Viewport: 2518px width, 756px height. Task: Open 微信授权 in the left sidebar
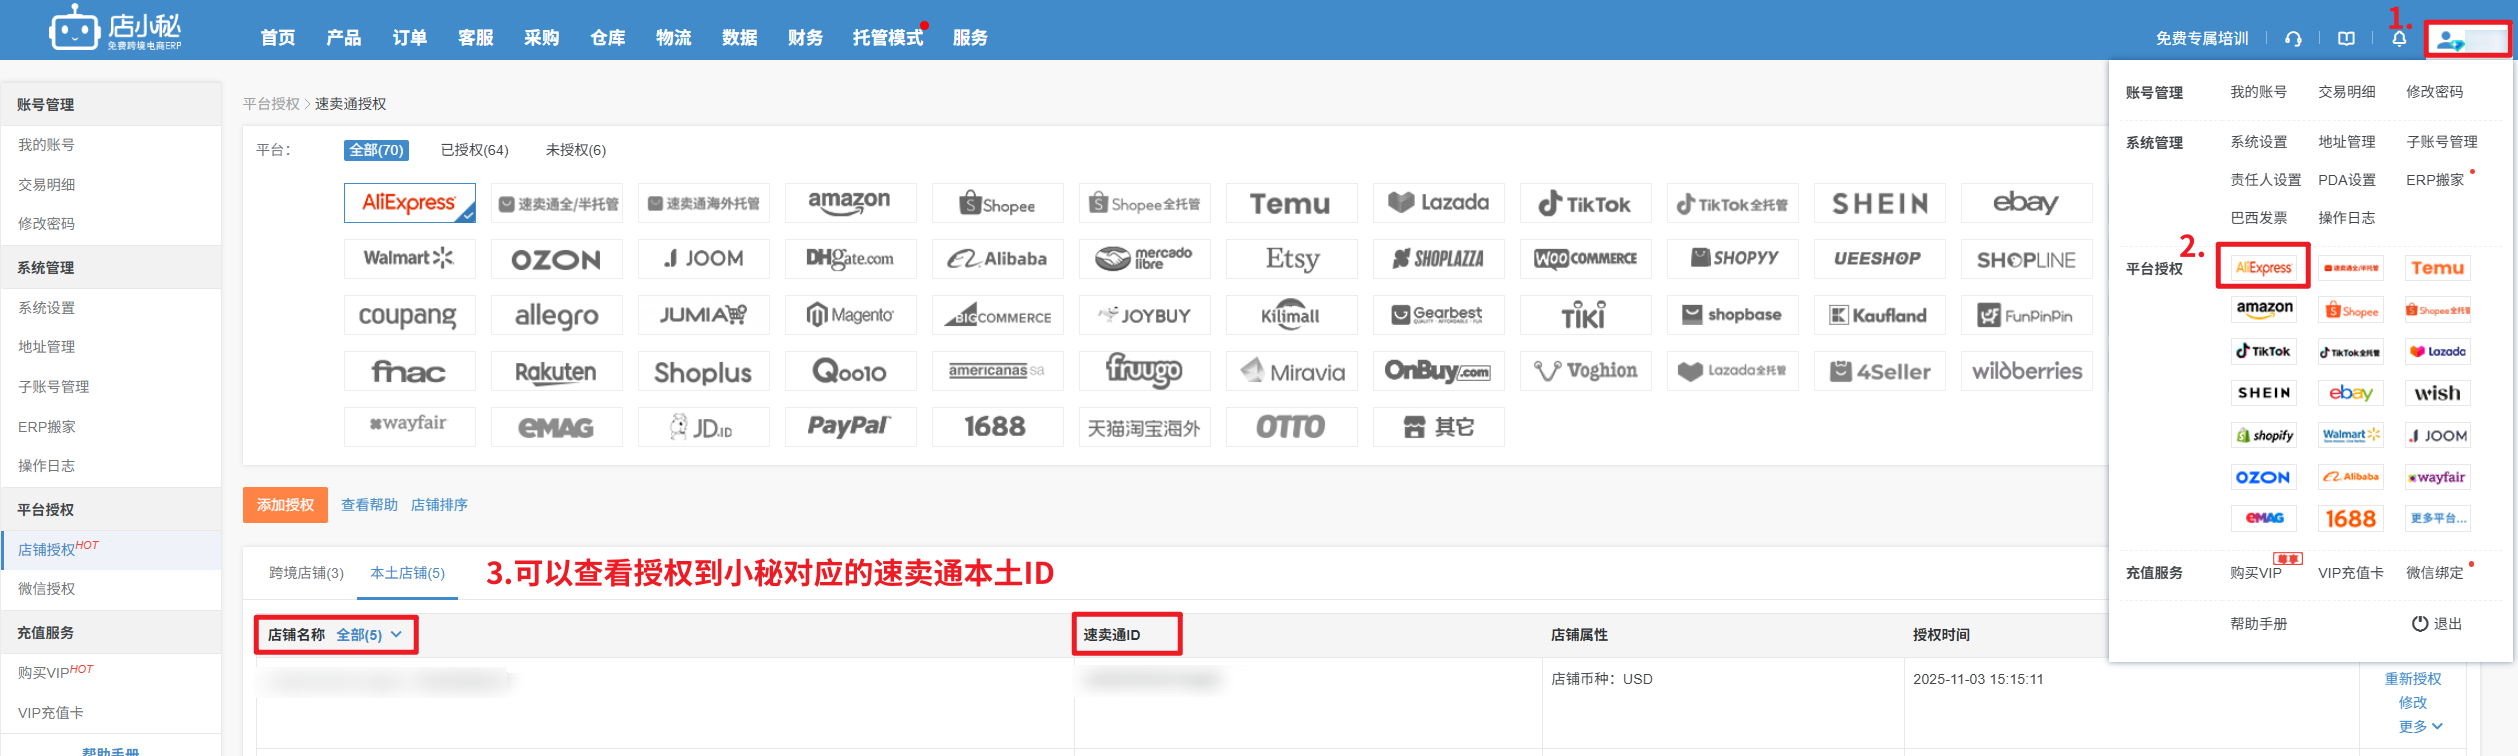(x=47, y=589)
